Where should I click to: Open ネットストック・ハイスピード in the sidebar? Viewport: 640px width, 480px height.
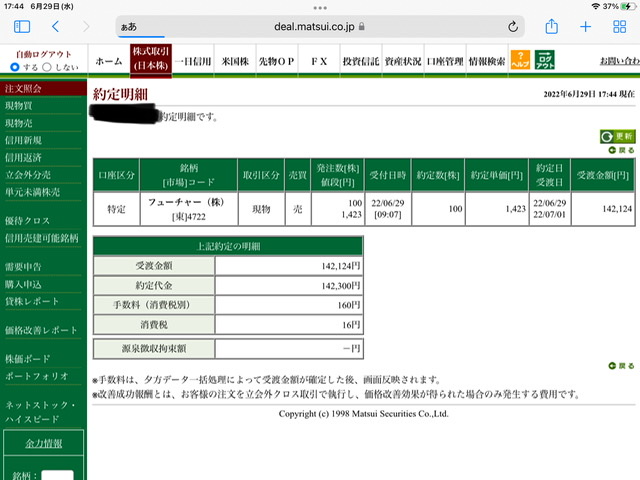point(40,412)
